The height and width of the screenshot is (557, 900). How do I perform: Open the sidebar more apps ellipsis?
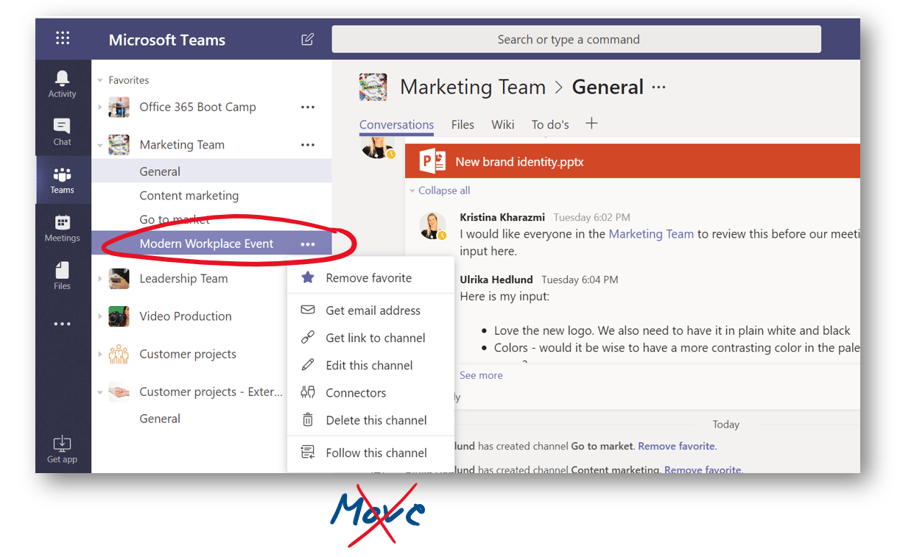pyautogui.click(x=62, y=324)
